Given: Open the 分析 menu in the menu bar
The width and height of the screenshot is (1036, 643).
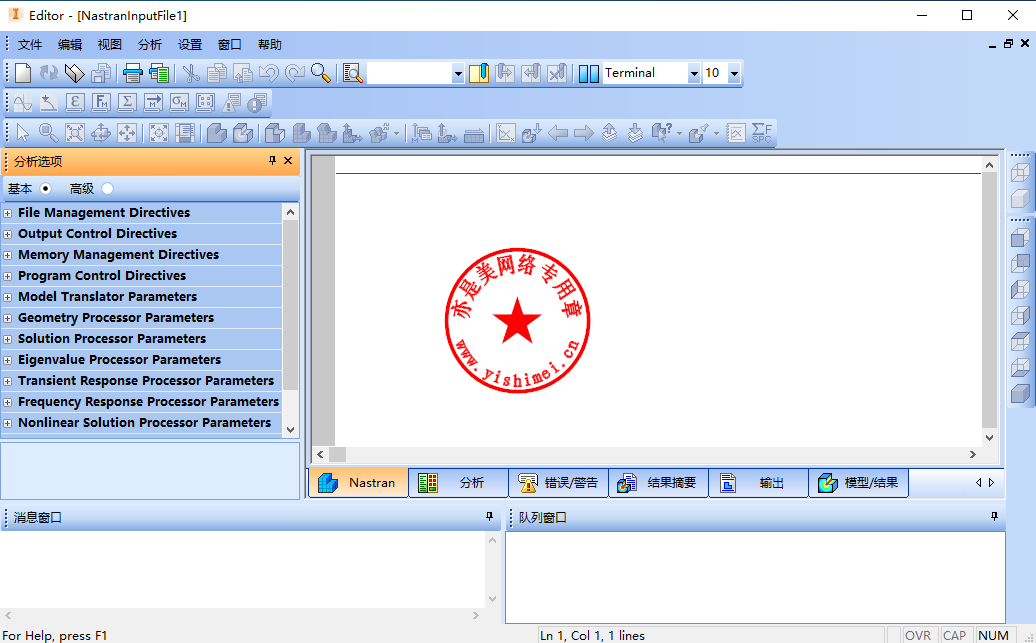Looking at the screenshot, I should pyautogui.click(x=150, y=44).
